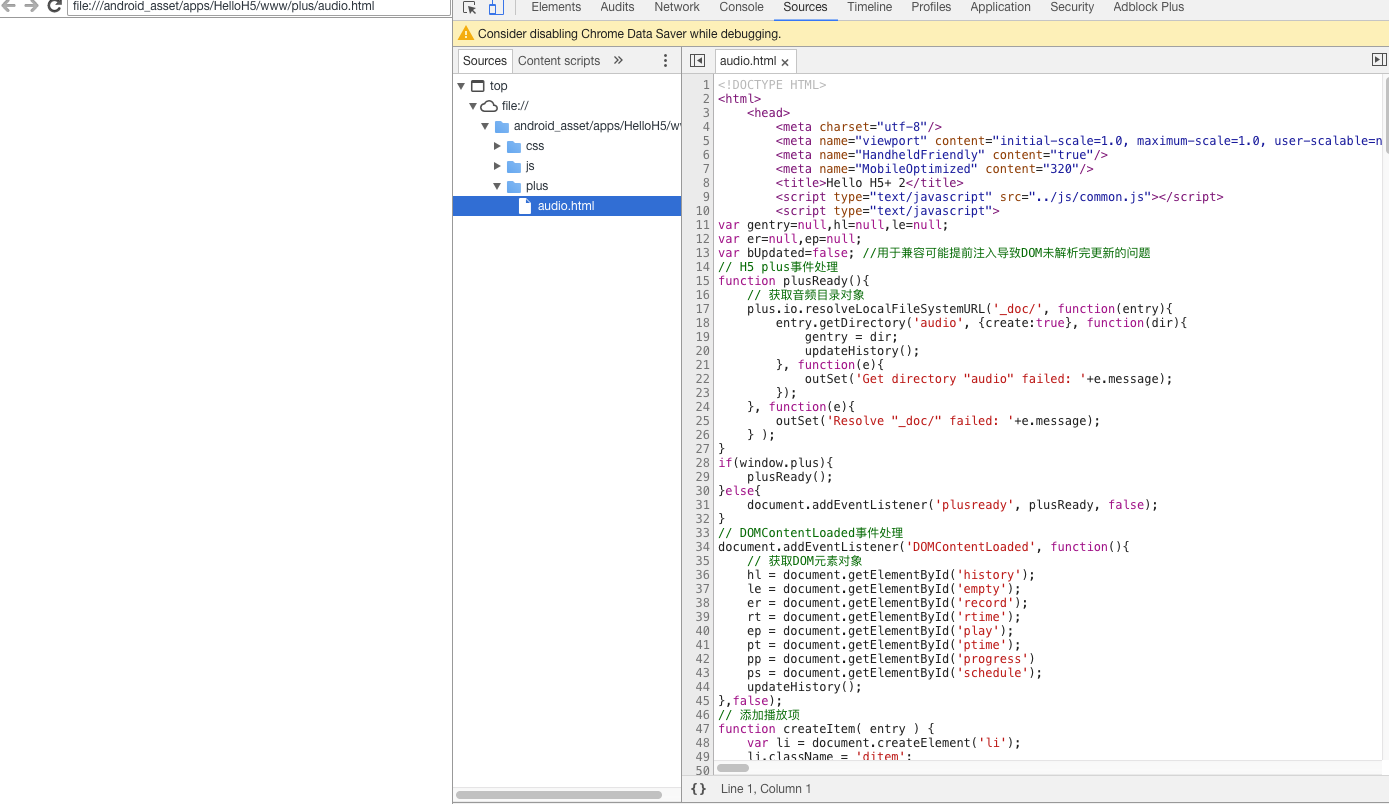
Task: Click the code editor horizontal scrollbar
Action: pos(733,768)
